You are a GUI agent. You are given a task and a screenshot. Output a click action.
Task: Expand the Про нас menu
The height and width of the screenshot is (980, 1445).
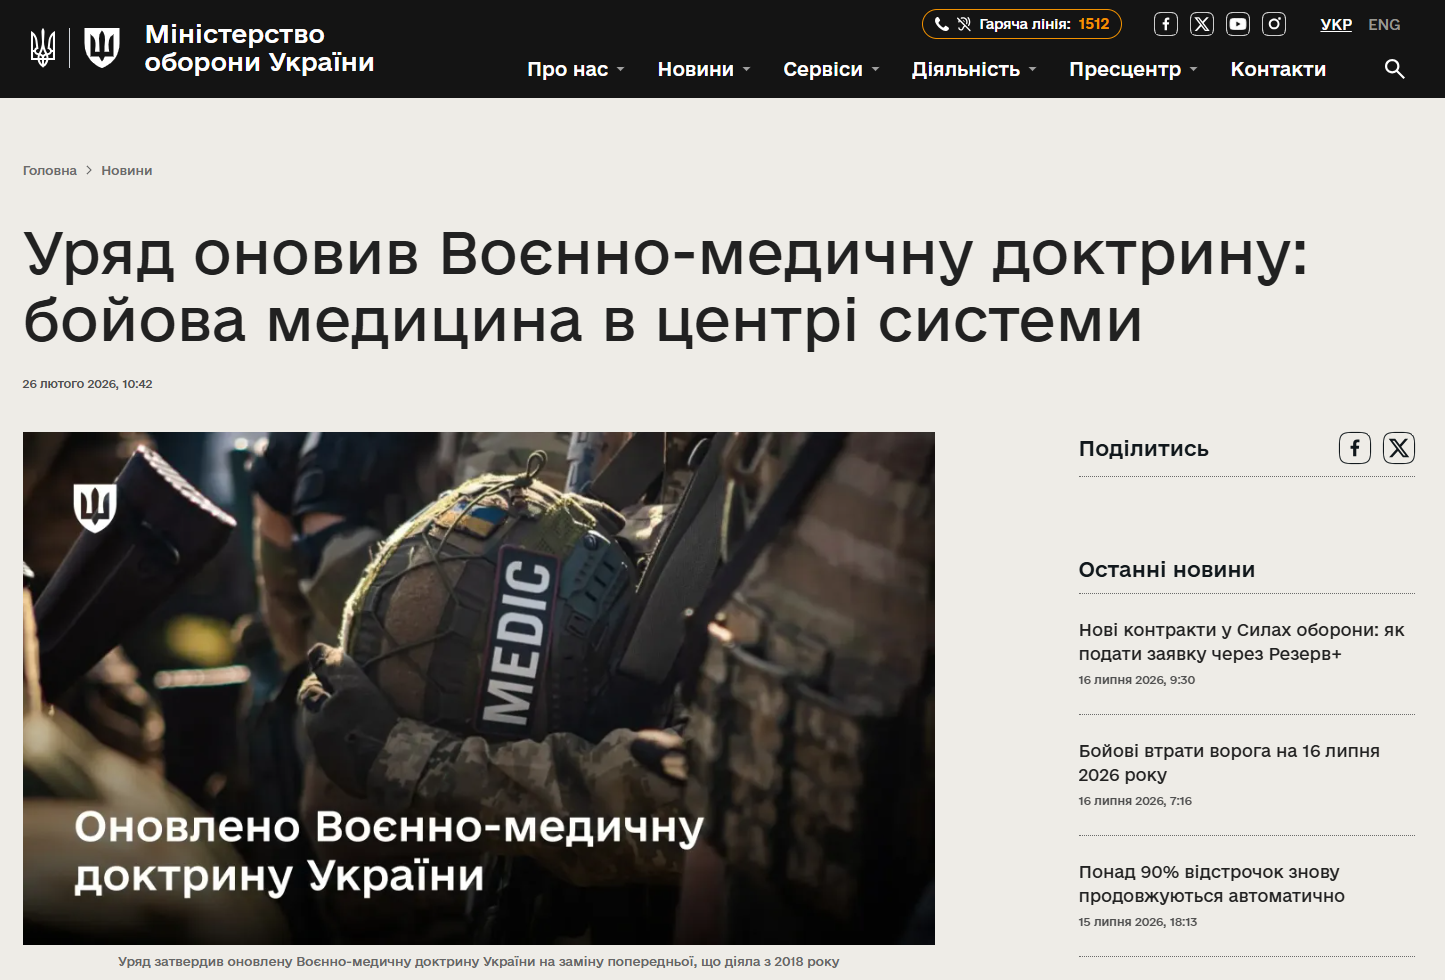coord(576,69)
